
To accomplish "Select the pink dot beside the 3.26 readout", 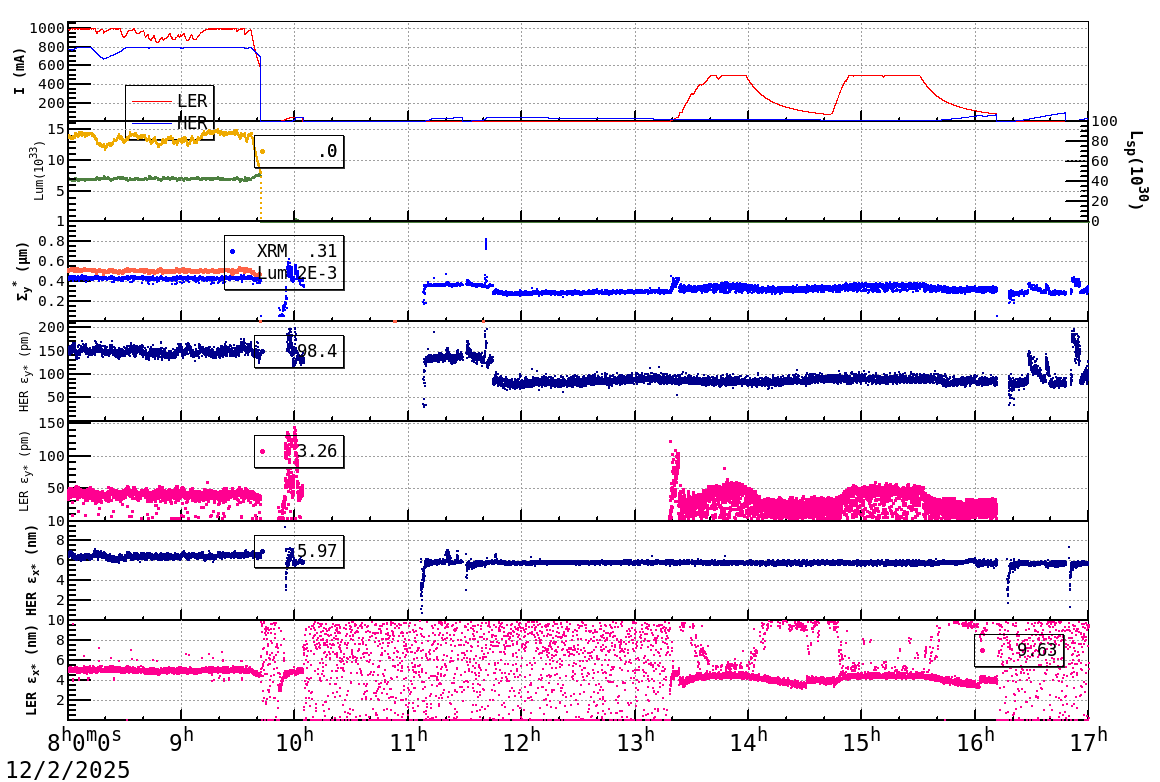I will point(262,451).
